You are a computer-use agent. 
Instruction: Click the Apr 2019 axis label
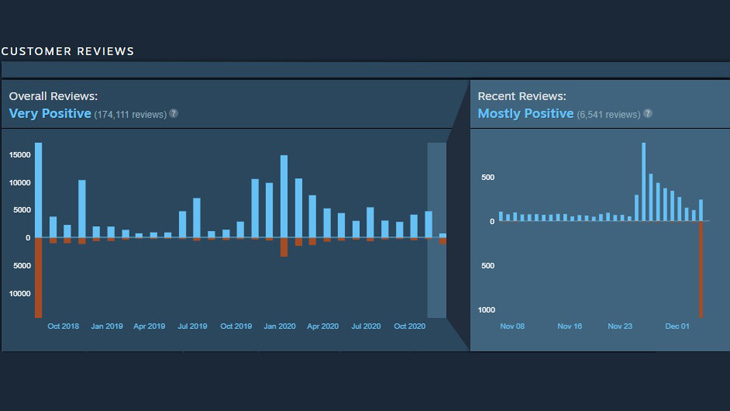(x=149, y=326)
